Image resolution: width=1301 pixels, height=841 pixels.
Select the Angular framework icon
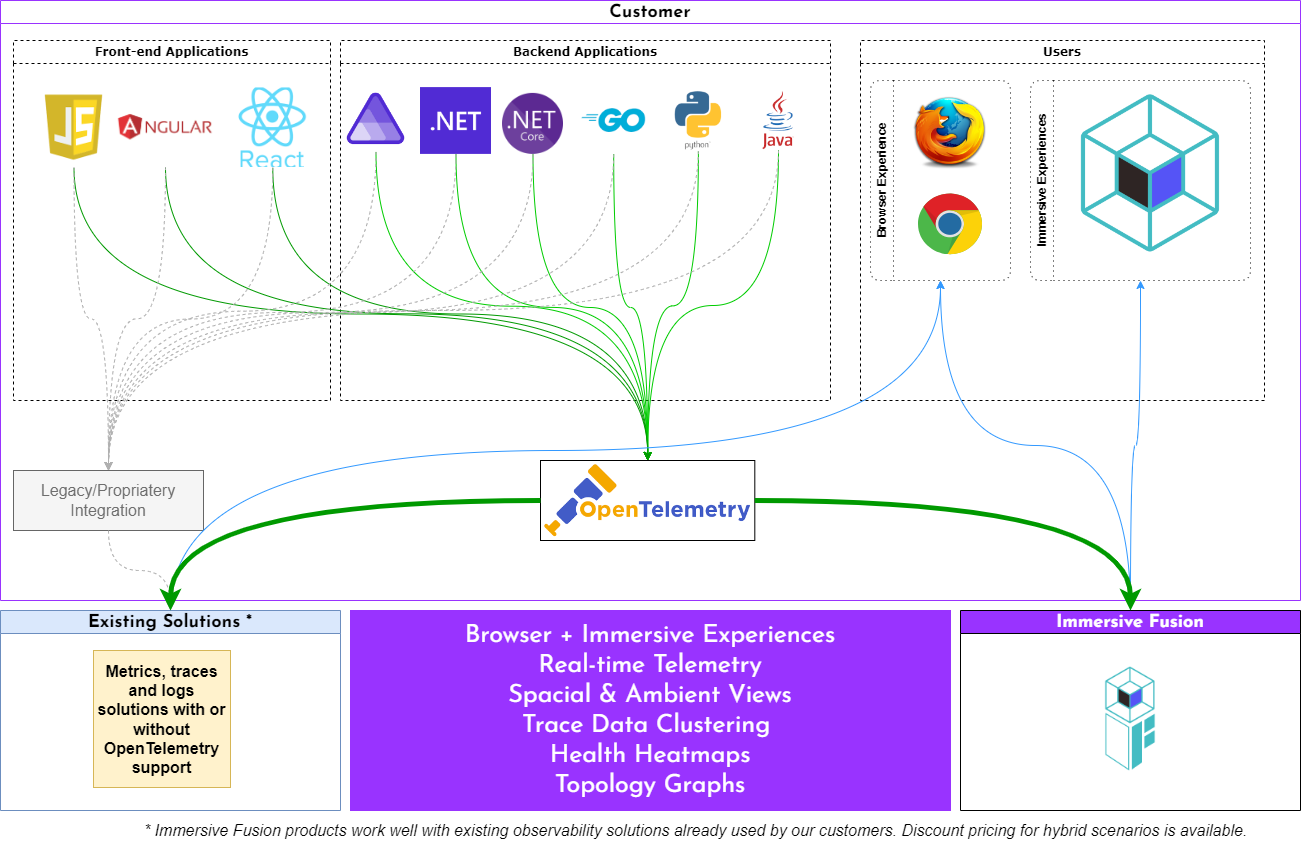click(x=165, y=125)
